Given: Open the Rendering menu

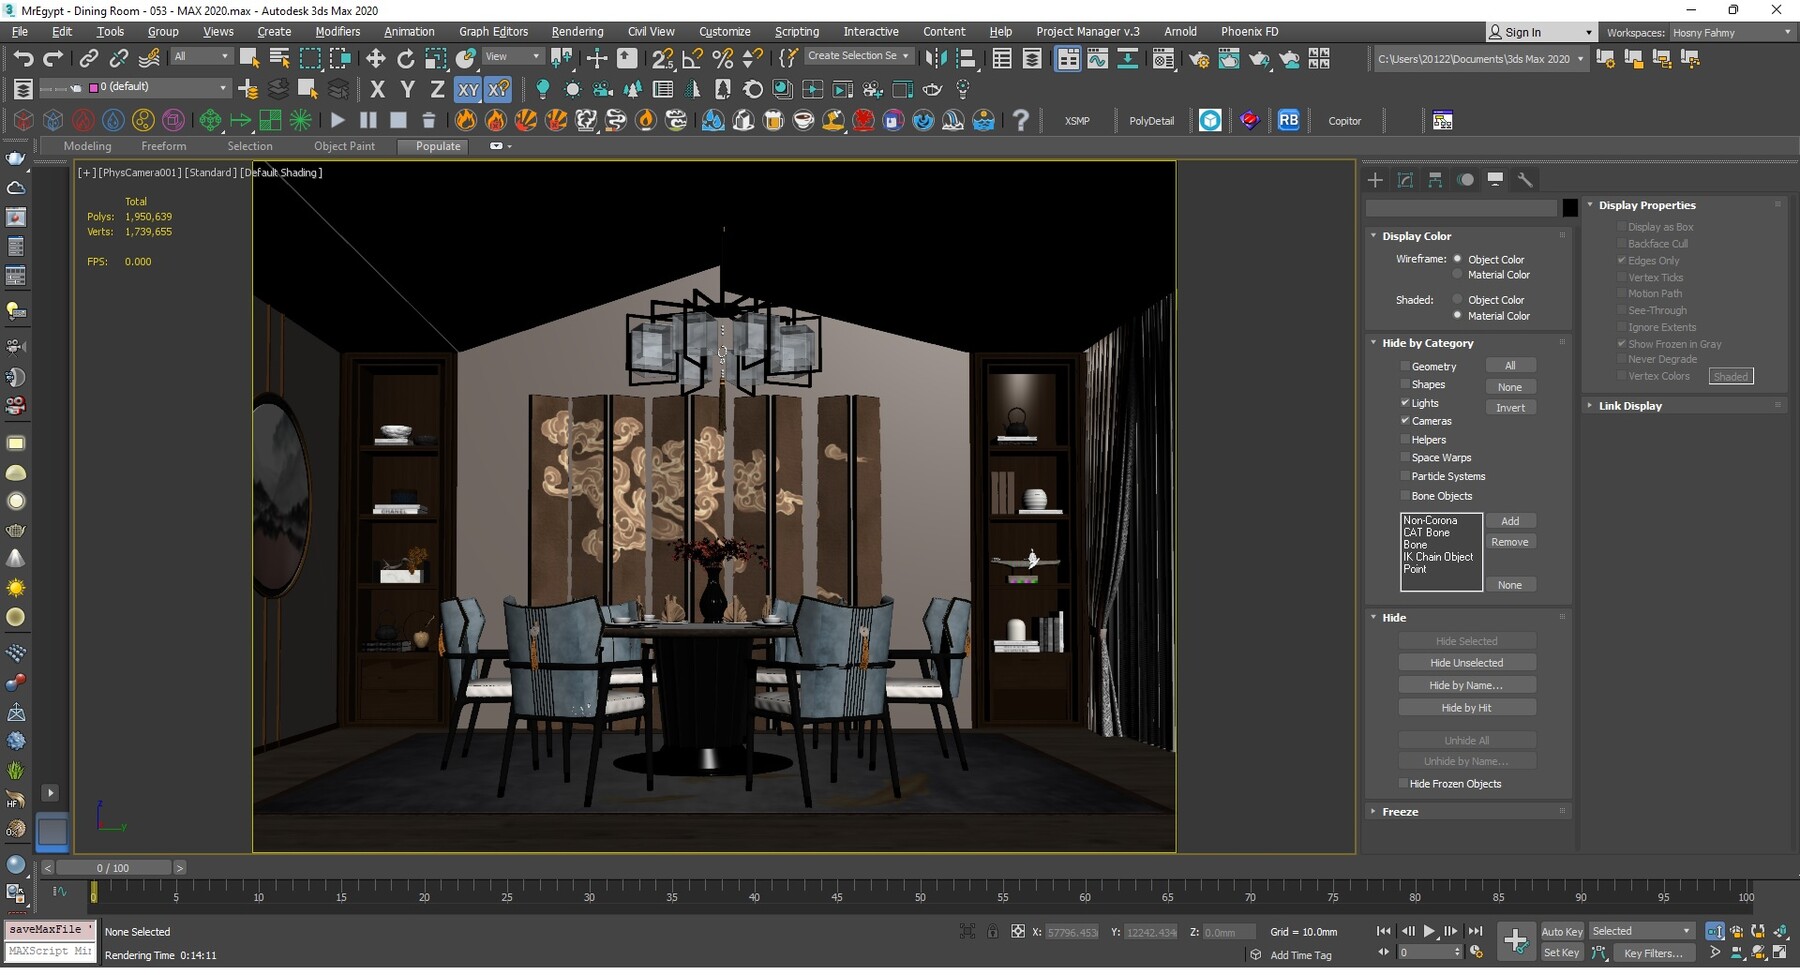Looking at the screenshot, I should 577,31.
